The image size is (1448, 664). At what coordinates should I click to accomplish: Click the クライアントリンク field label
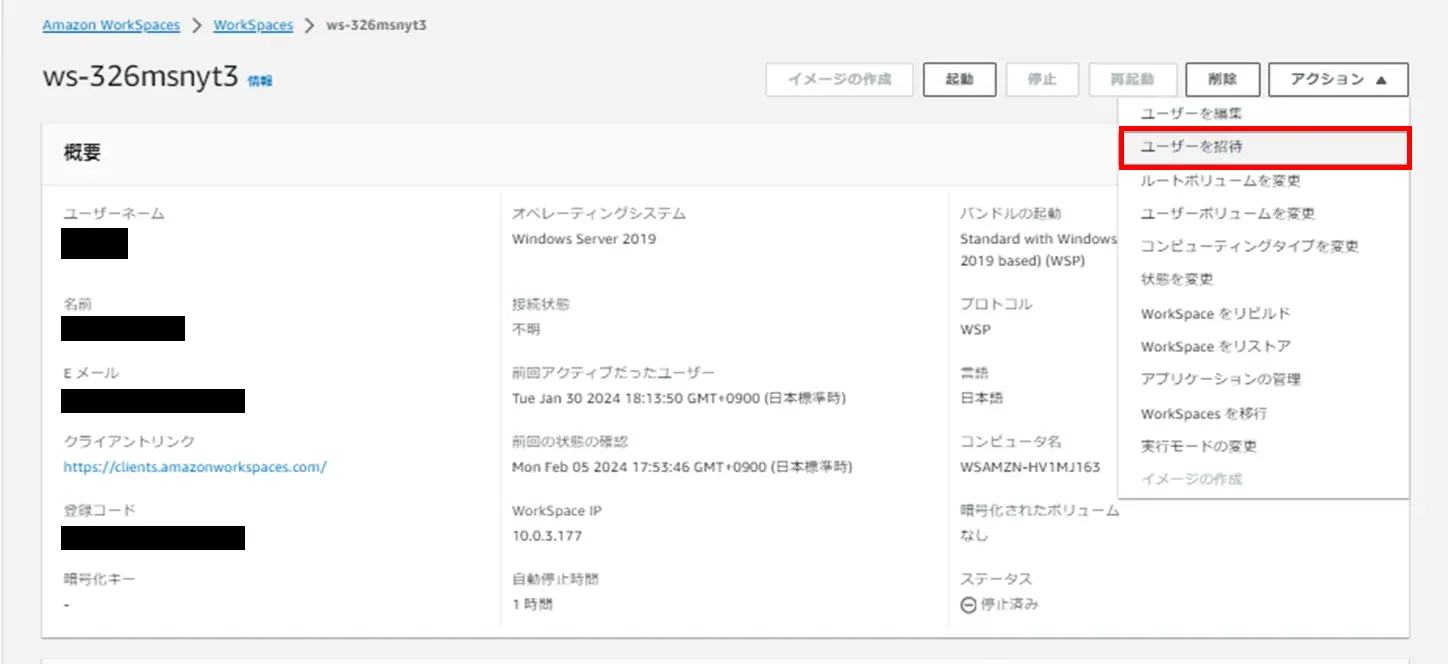(129, 441)
